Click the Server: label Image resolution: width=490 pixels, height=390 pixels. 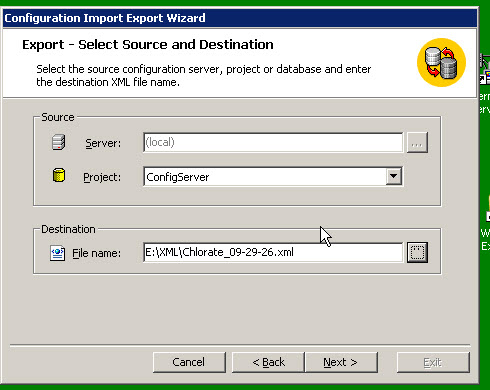(103, 143)
